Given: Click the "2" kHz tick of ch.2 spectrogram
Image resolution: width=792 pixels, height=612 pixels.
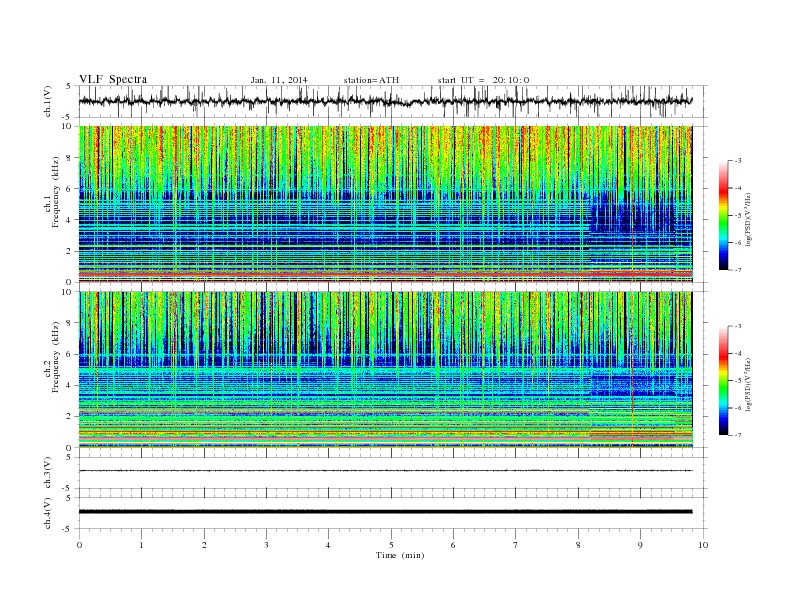Looking at the screenshot, I should tap(70, 417).
